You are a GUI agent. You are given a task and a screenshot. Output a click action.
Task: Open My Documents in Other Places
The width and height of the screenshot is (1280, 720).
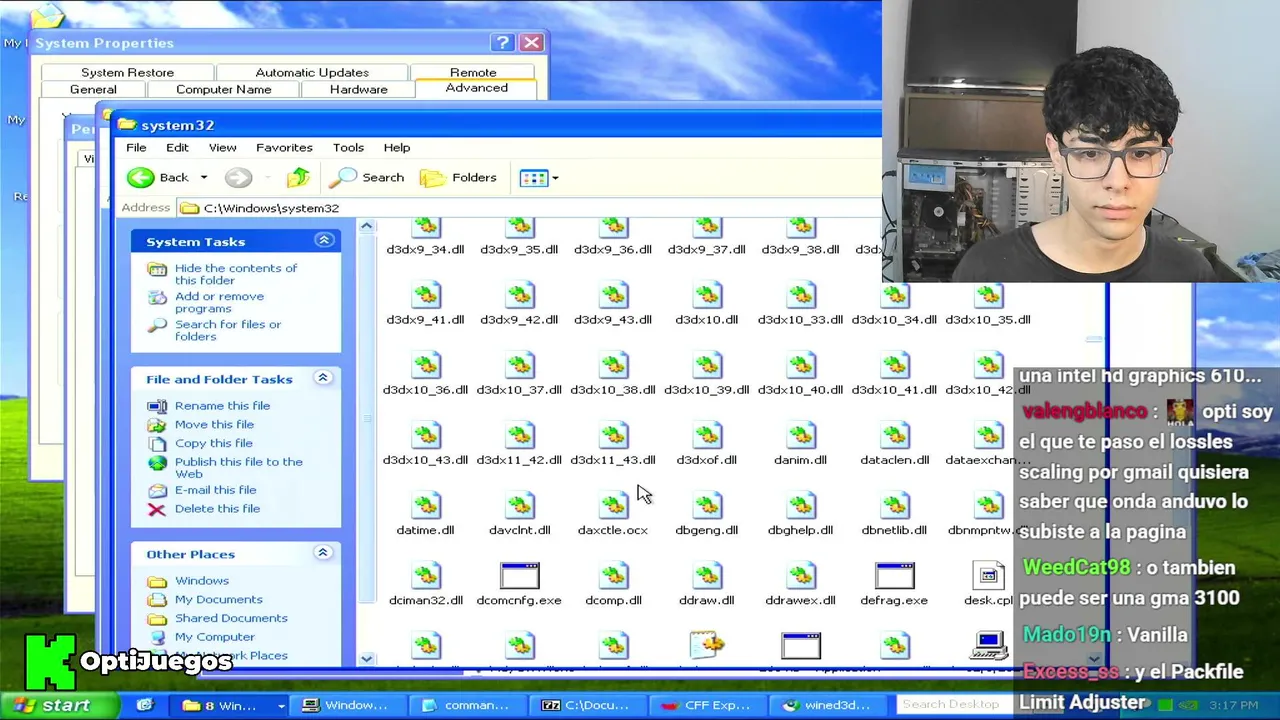(x=218, y=600)
